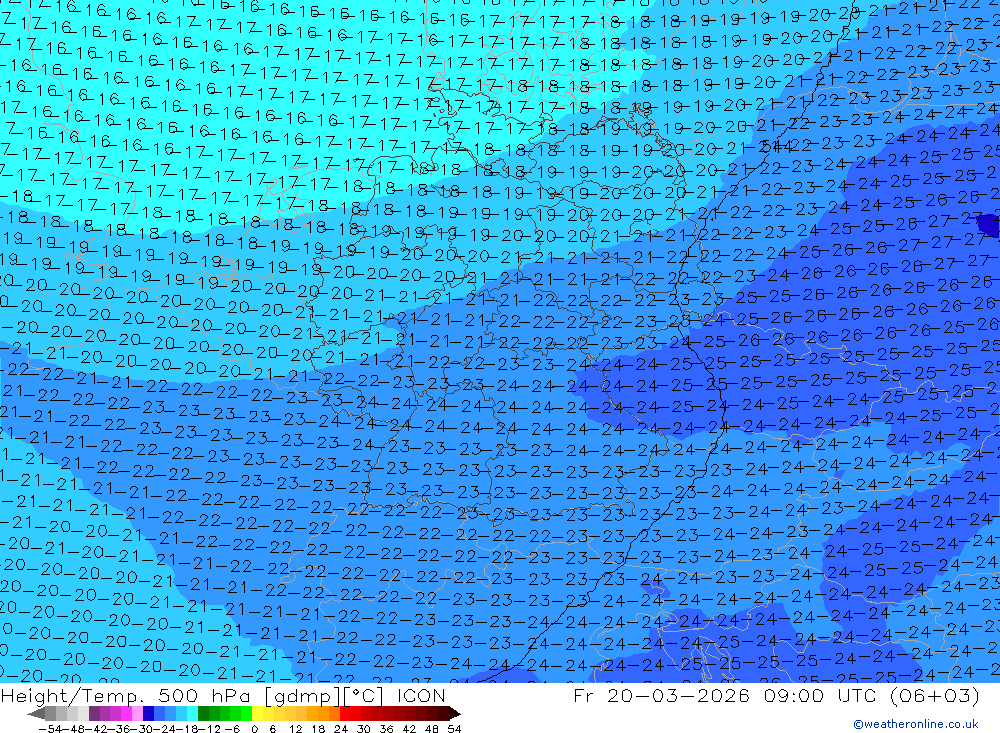
Task: Click the '-6' legend label
Action: tap(232, 729)
